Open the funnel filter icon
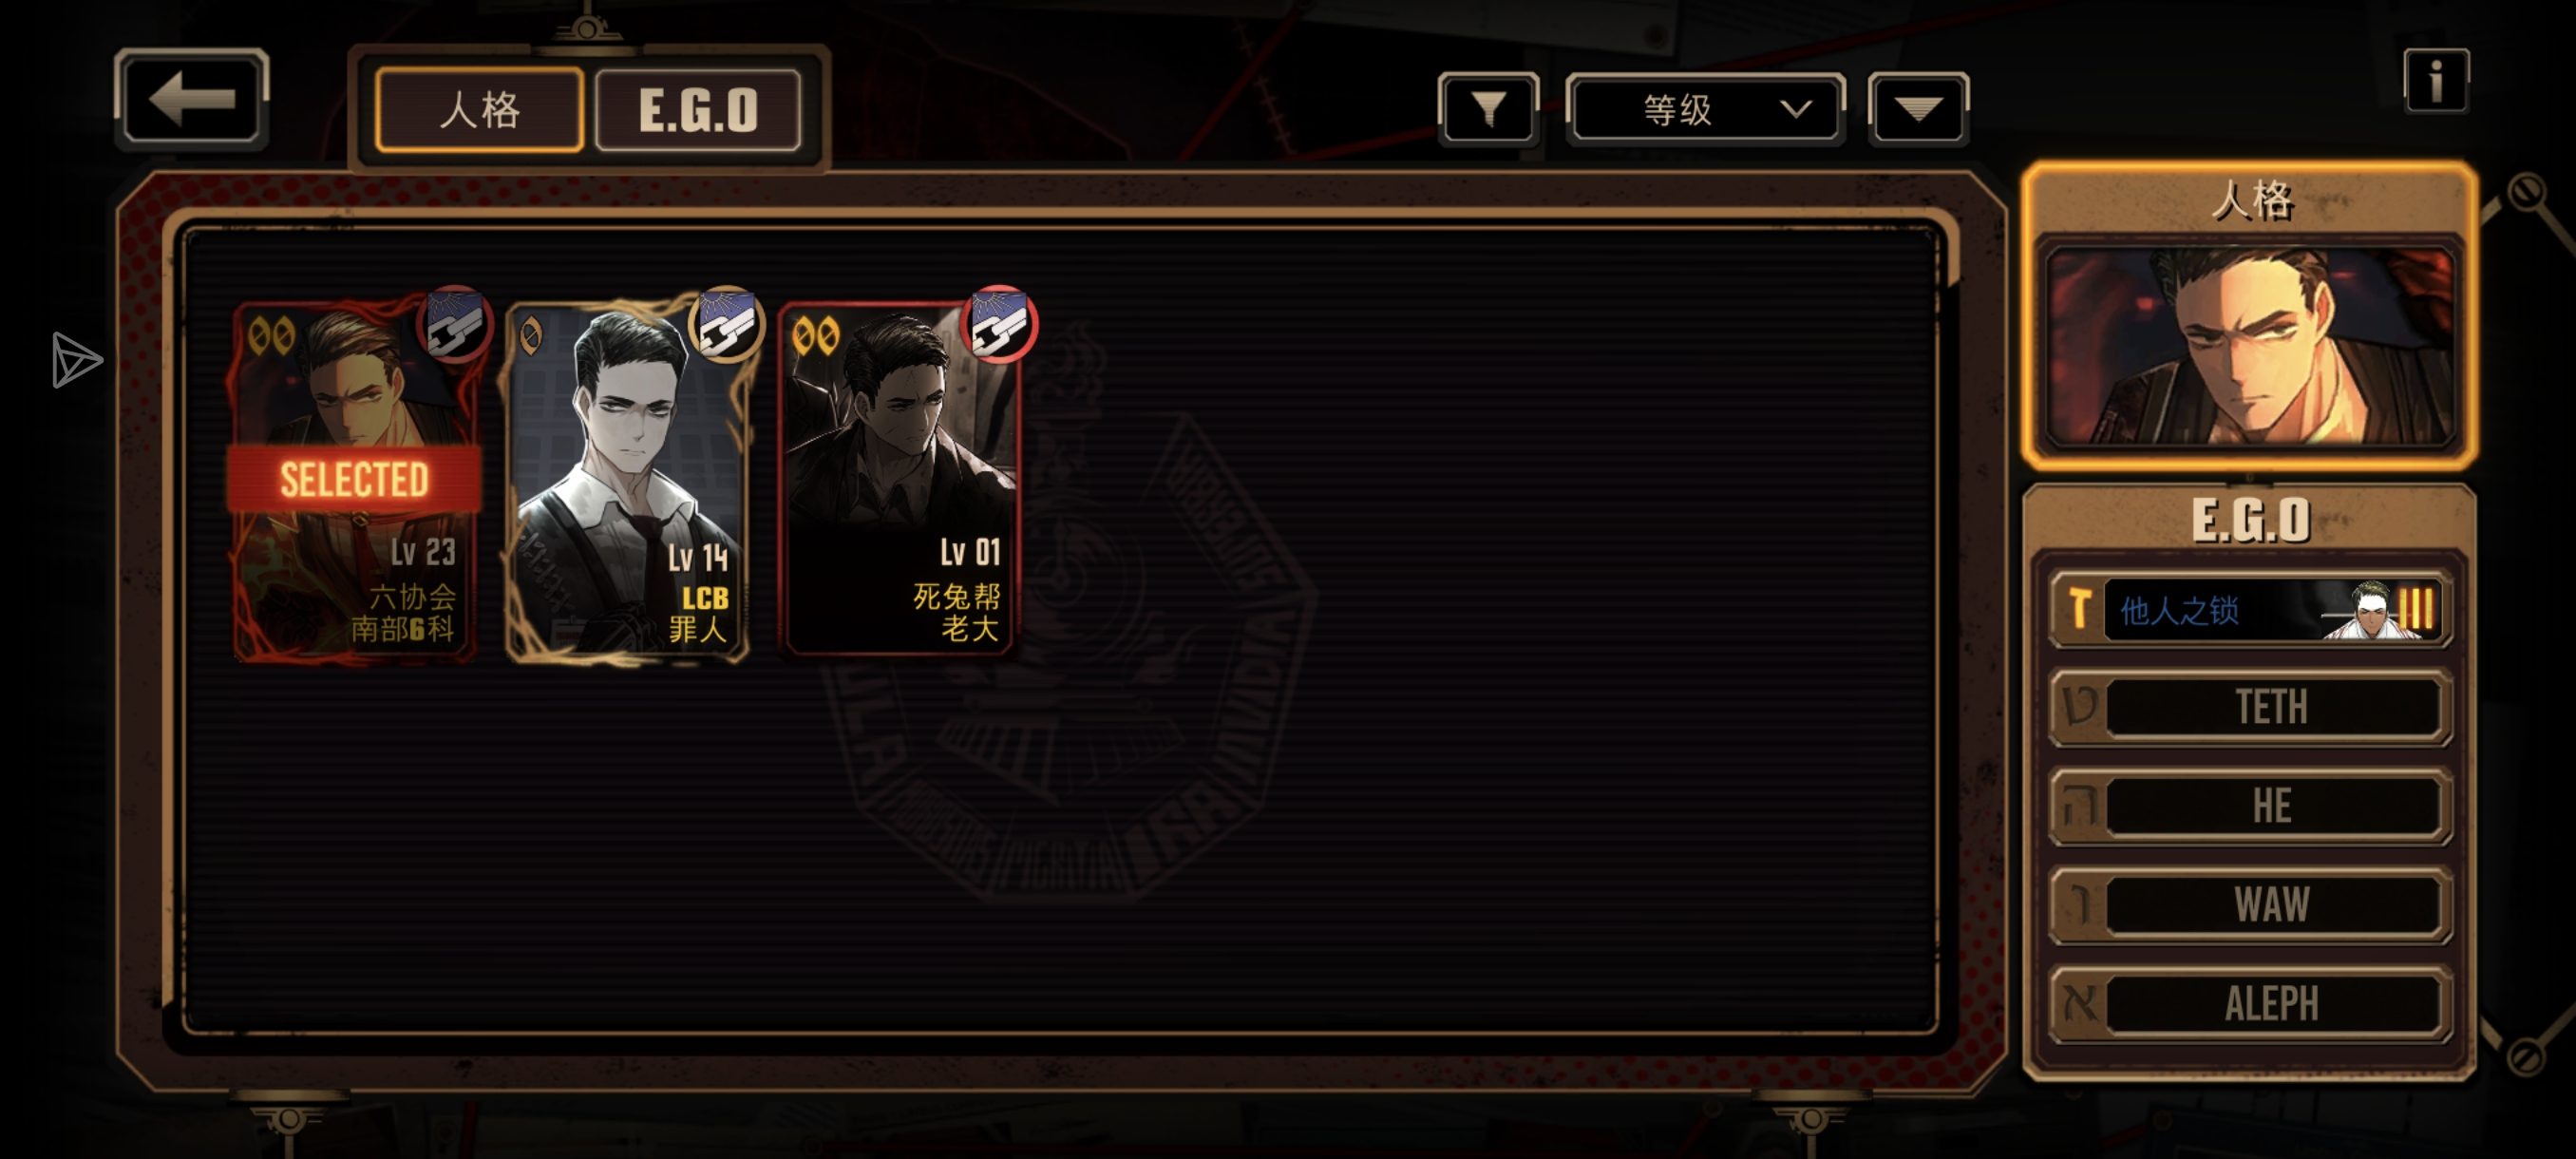Viewport: 2576px width, 1159px height. [1488, 109]
